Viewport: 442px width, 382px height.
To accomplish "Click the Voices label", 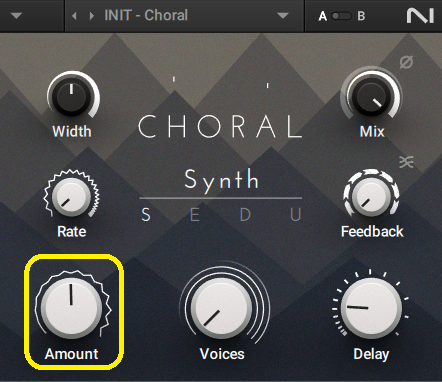I will [x=222, y=354].
